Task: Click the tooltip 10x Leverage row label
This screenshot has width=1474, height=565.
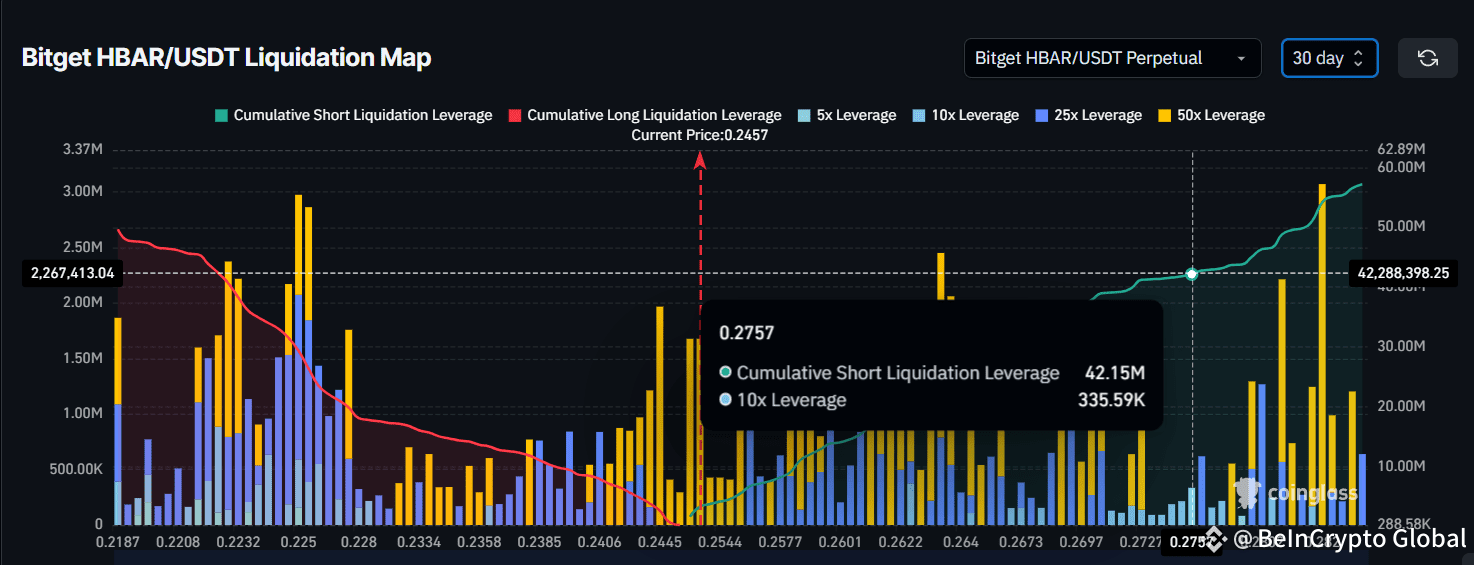Action: 791,400
